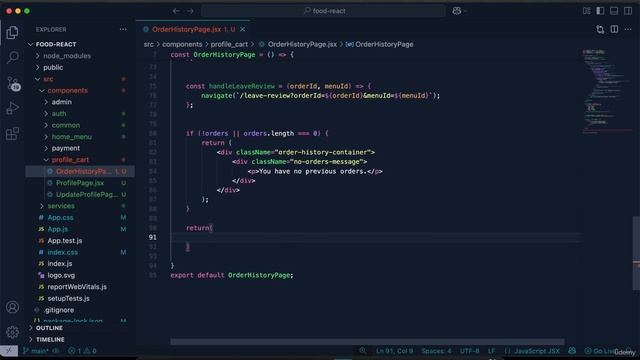Open Source Control view with pending changes
This screenshot has height=360, width=640.
click(13, 83)
